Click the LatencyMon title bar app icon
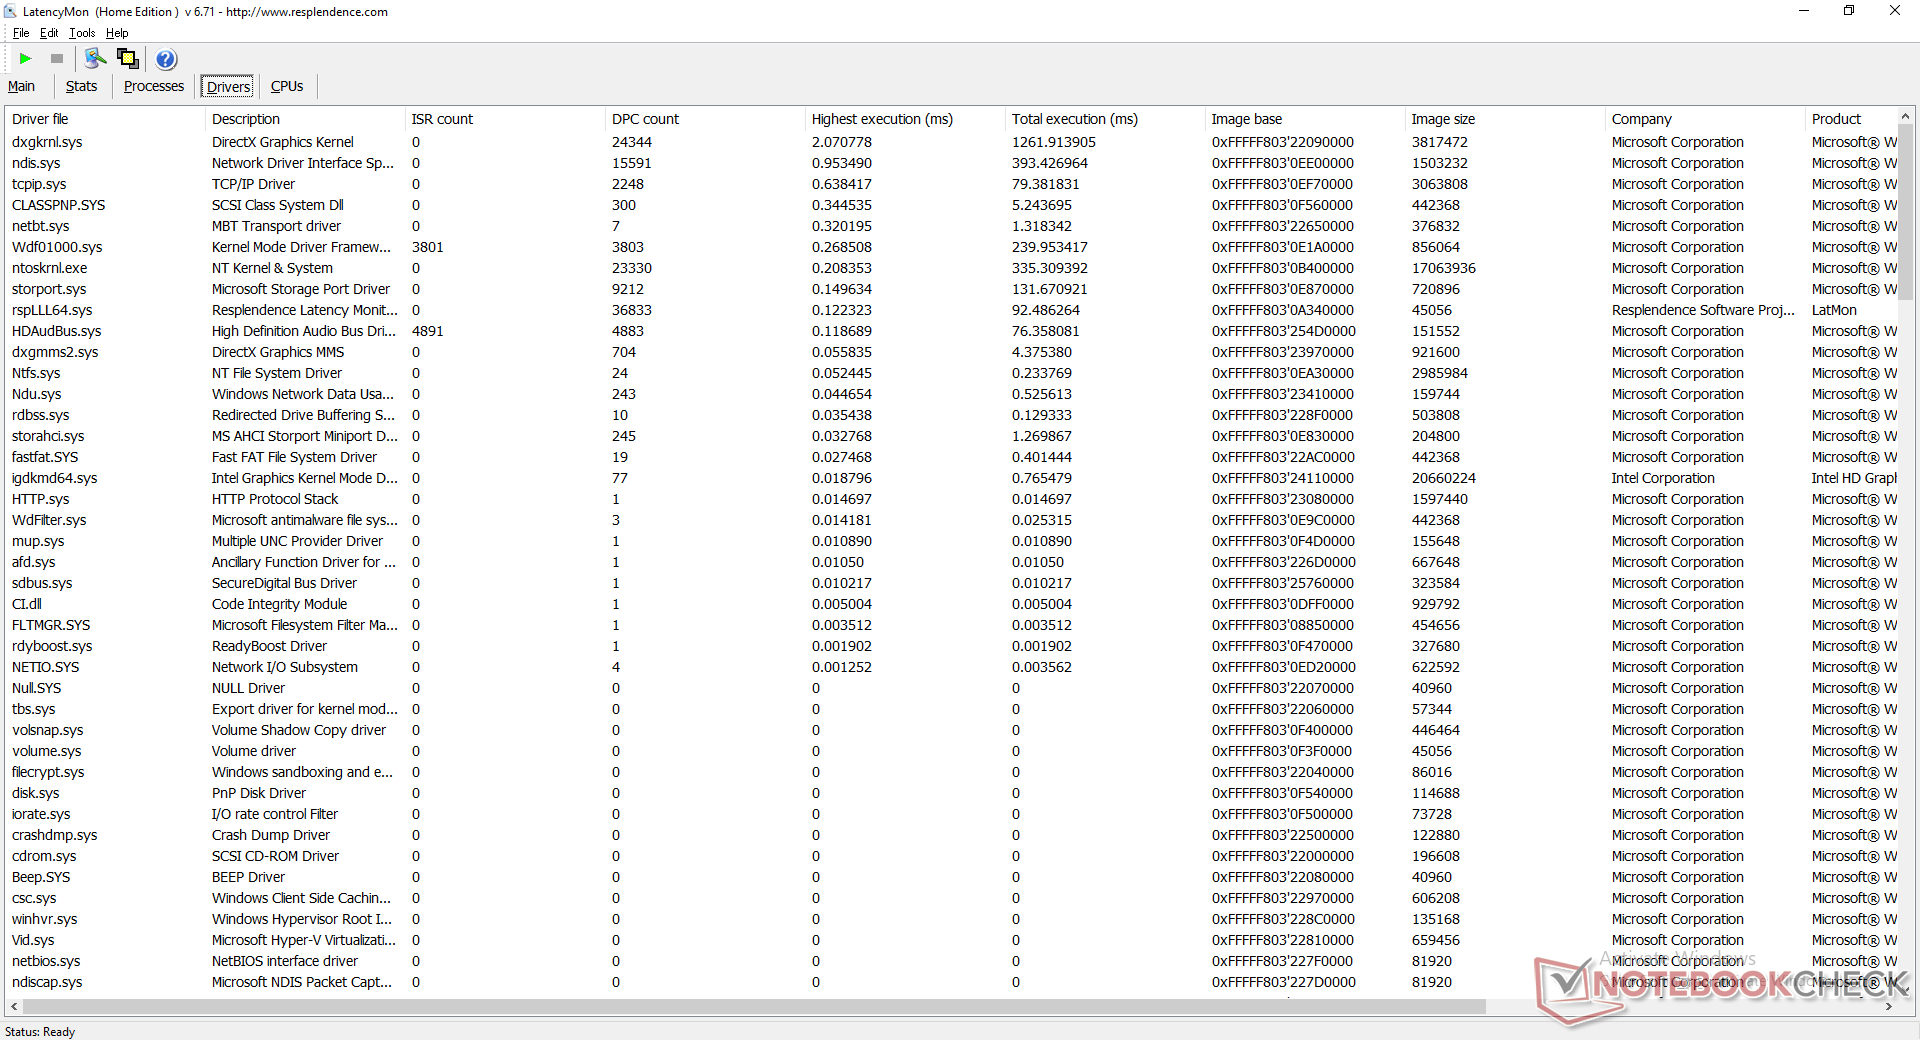Viewport: 1920px width, 1040px height. click(x=11, y=12)
